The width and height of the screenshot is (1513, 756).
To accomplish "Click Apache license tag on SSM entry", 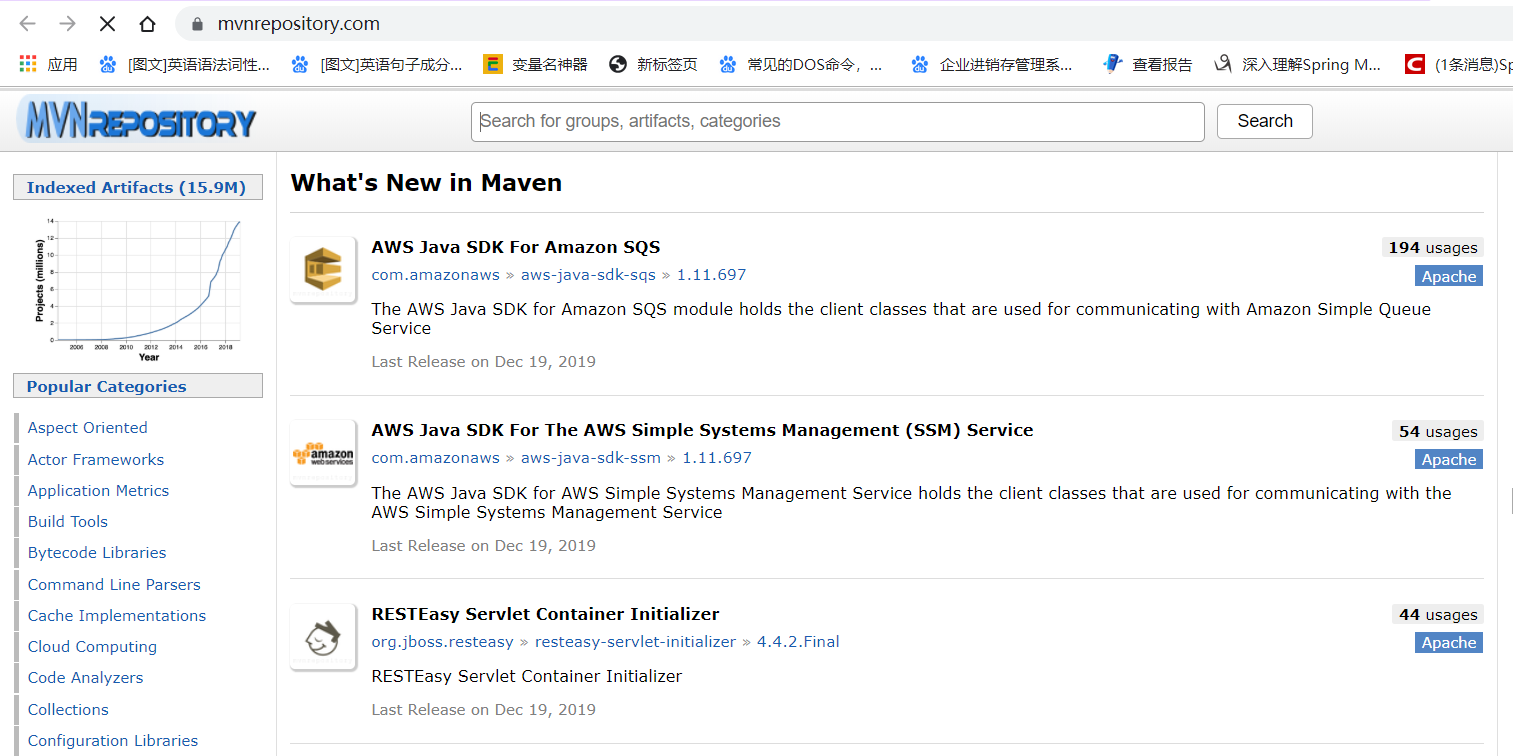I will pyautogui.click(x=1449, y=459).
